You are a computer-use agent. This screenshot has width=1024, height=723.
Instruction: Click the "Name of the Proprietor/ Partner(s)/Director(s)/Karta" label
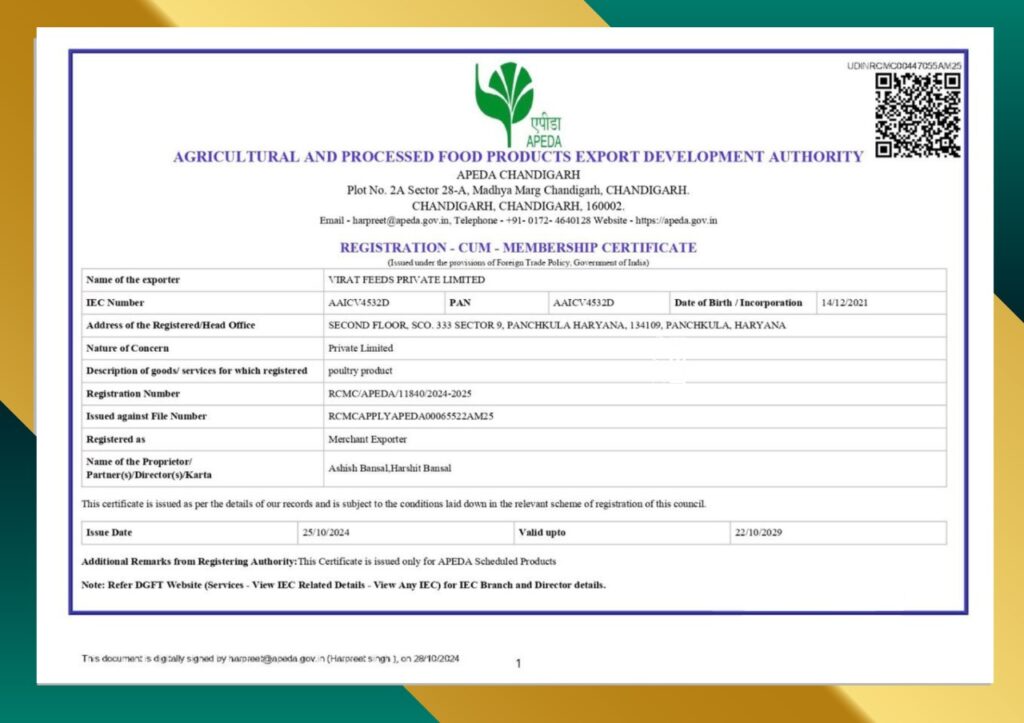(149, 468)
